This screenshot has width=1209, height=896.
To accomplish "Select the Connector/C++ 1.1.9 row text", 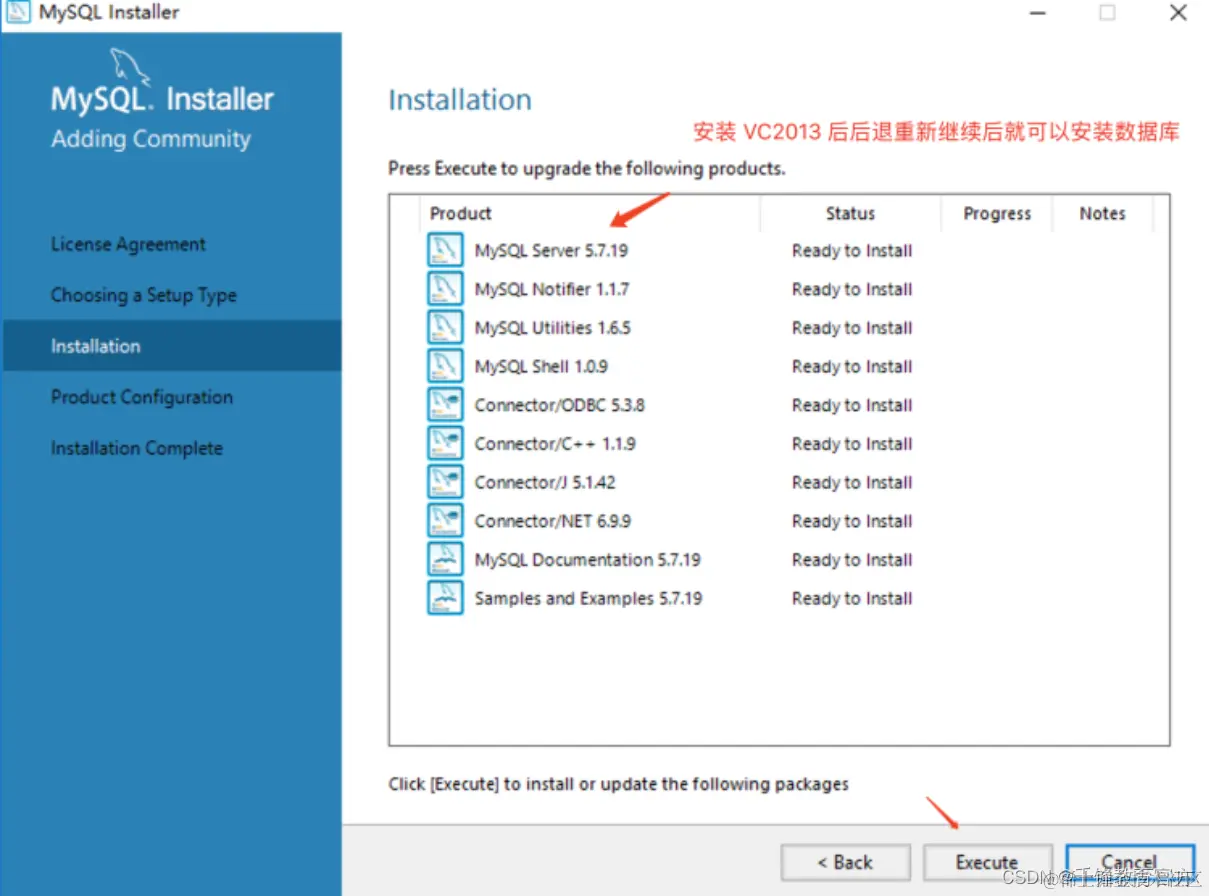I will pos(555,444).
